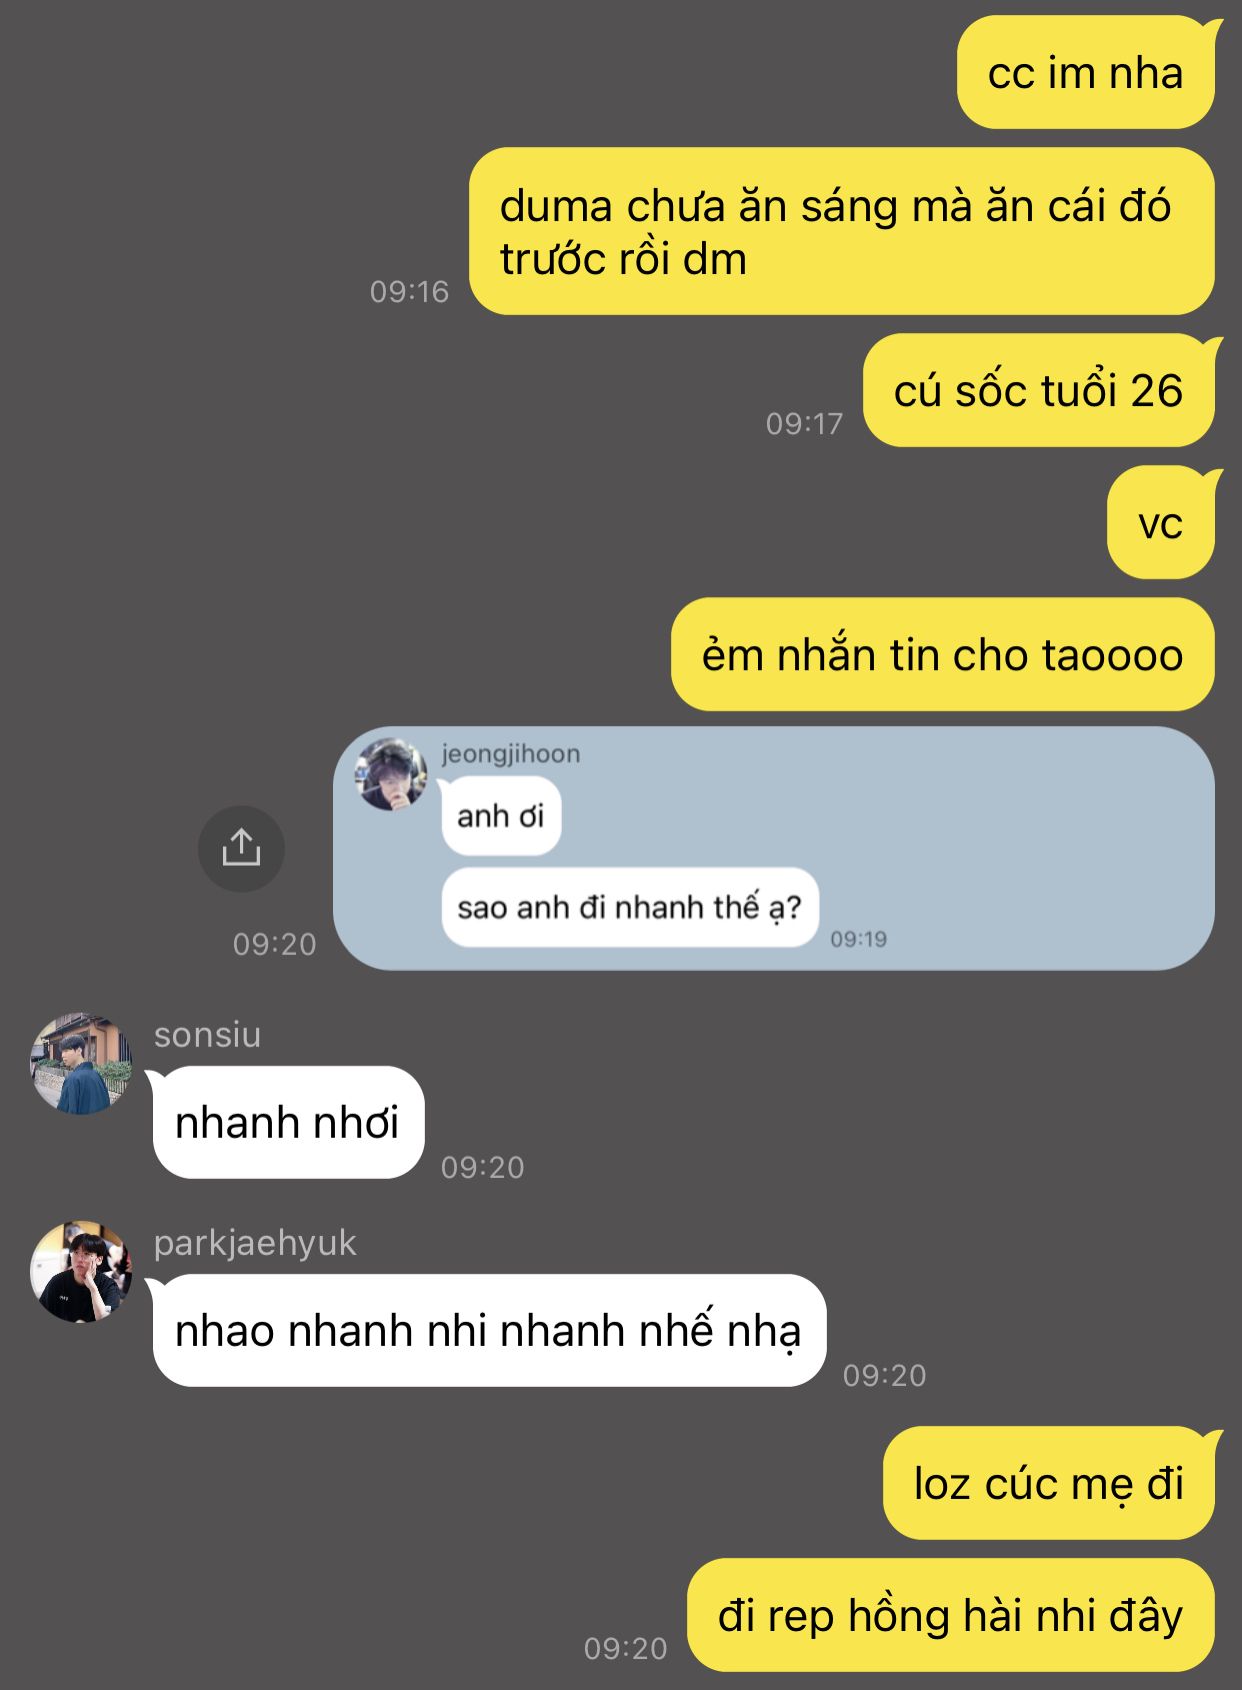Select the 'cú sốc tuổi 26' message
1242x1690 pixels.
(1040, 390)
